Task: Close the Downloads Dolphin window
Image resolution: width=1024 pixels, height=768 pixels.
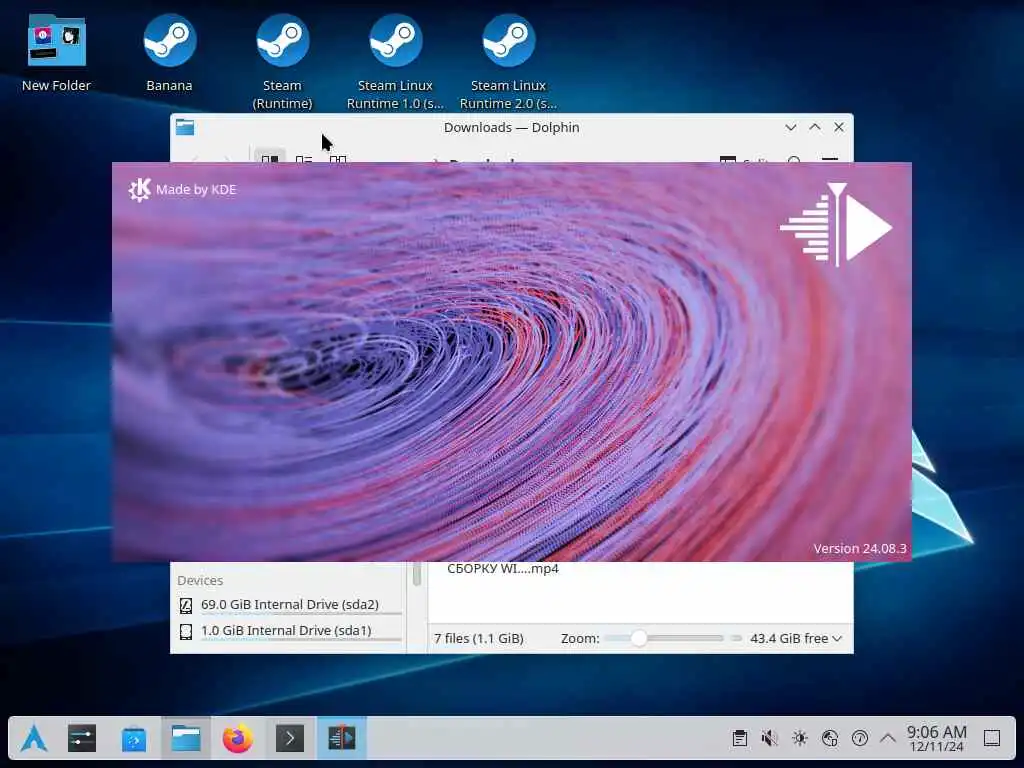Action: [839, 127]
